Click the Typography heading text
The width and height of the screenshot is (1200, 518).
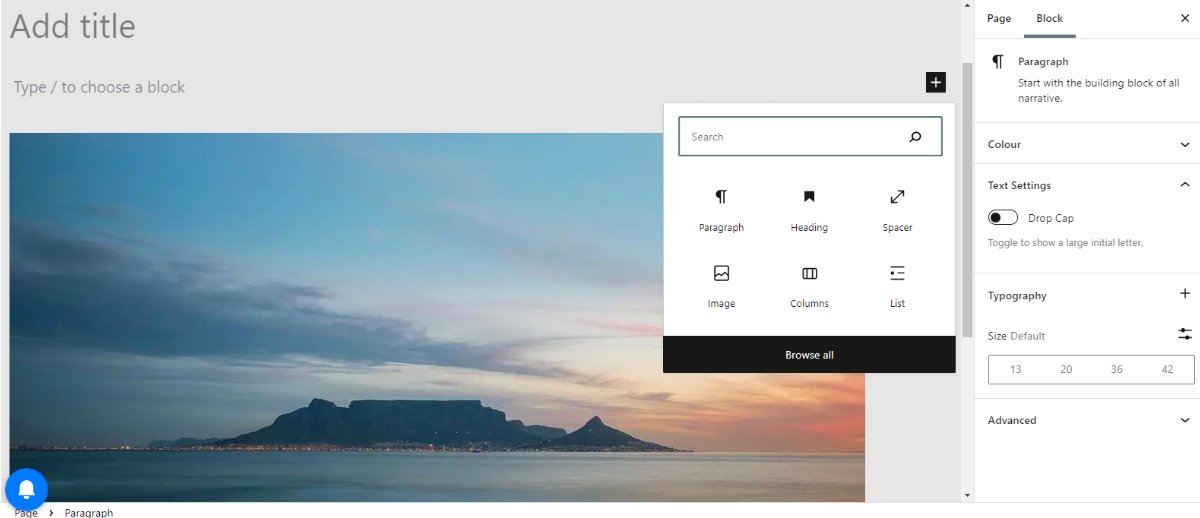pyautogui.click(x=1017, y=295)
